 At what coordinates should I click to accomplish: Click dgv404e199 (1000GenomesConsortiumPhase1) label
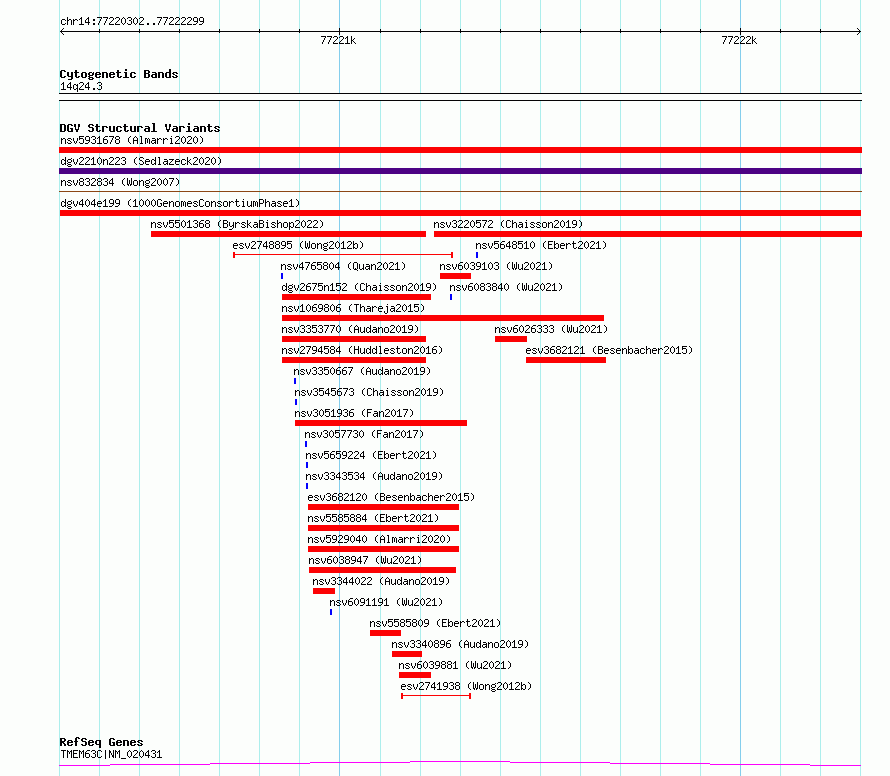click(180, 203)
